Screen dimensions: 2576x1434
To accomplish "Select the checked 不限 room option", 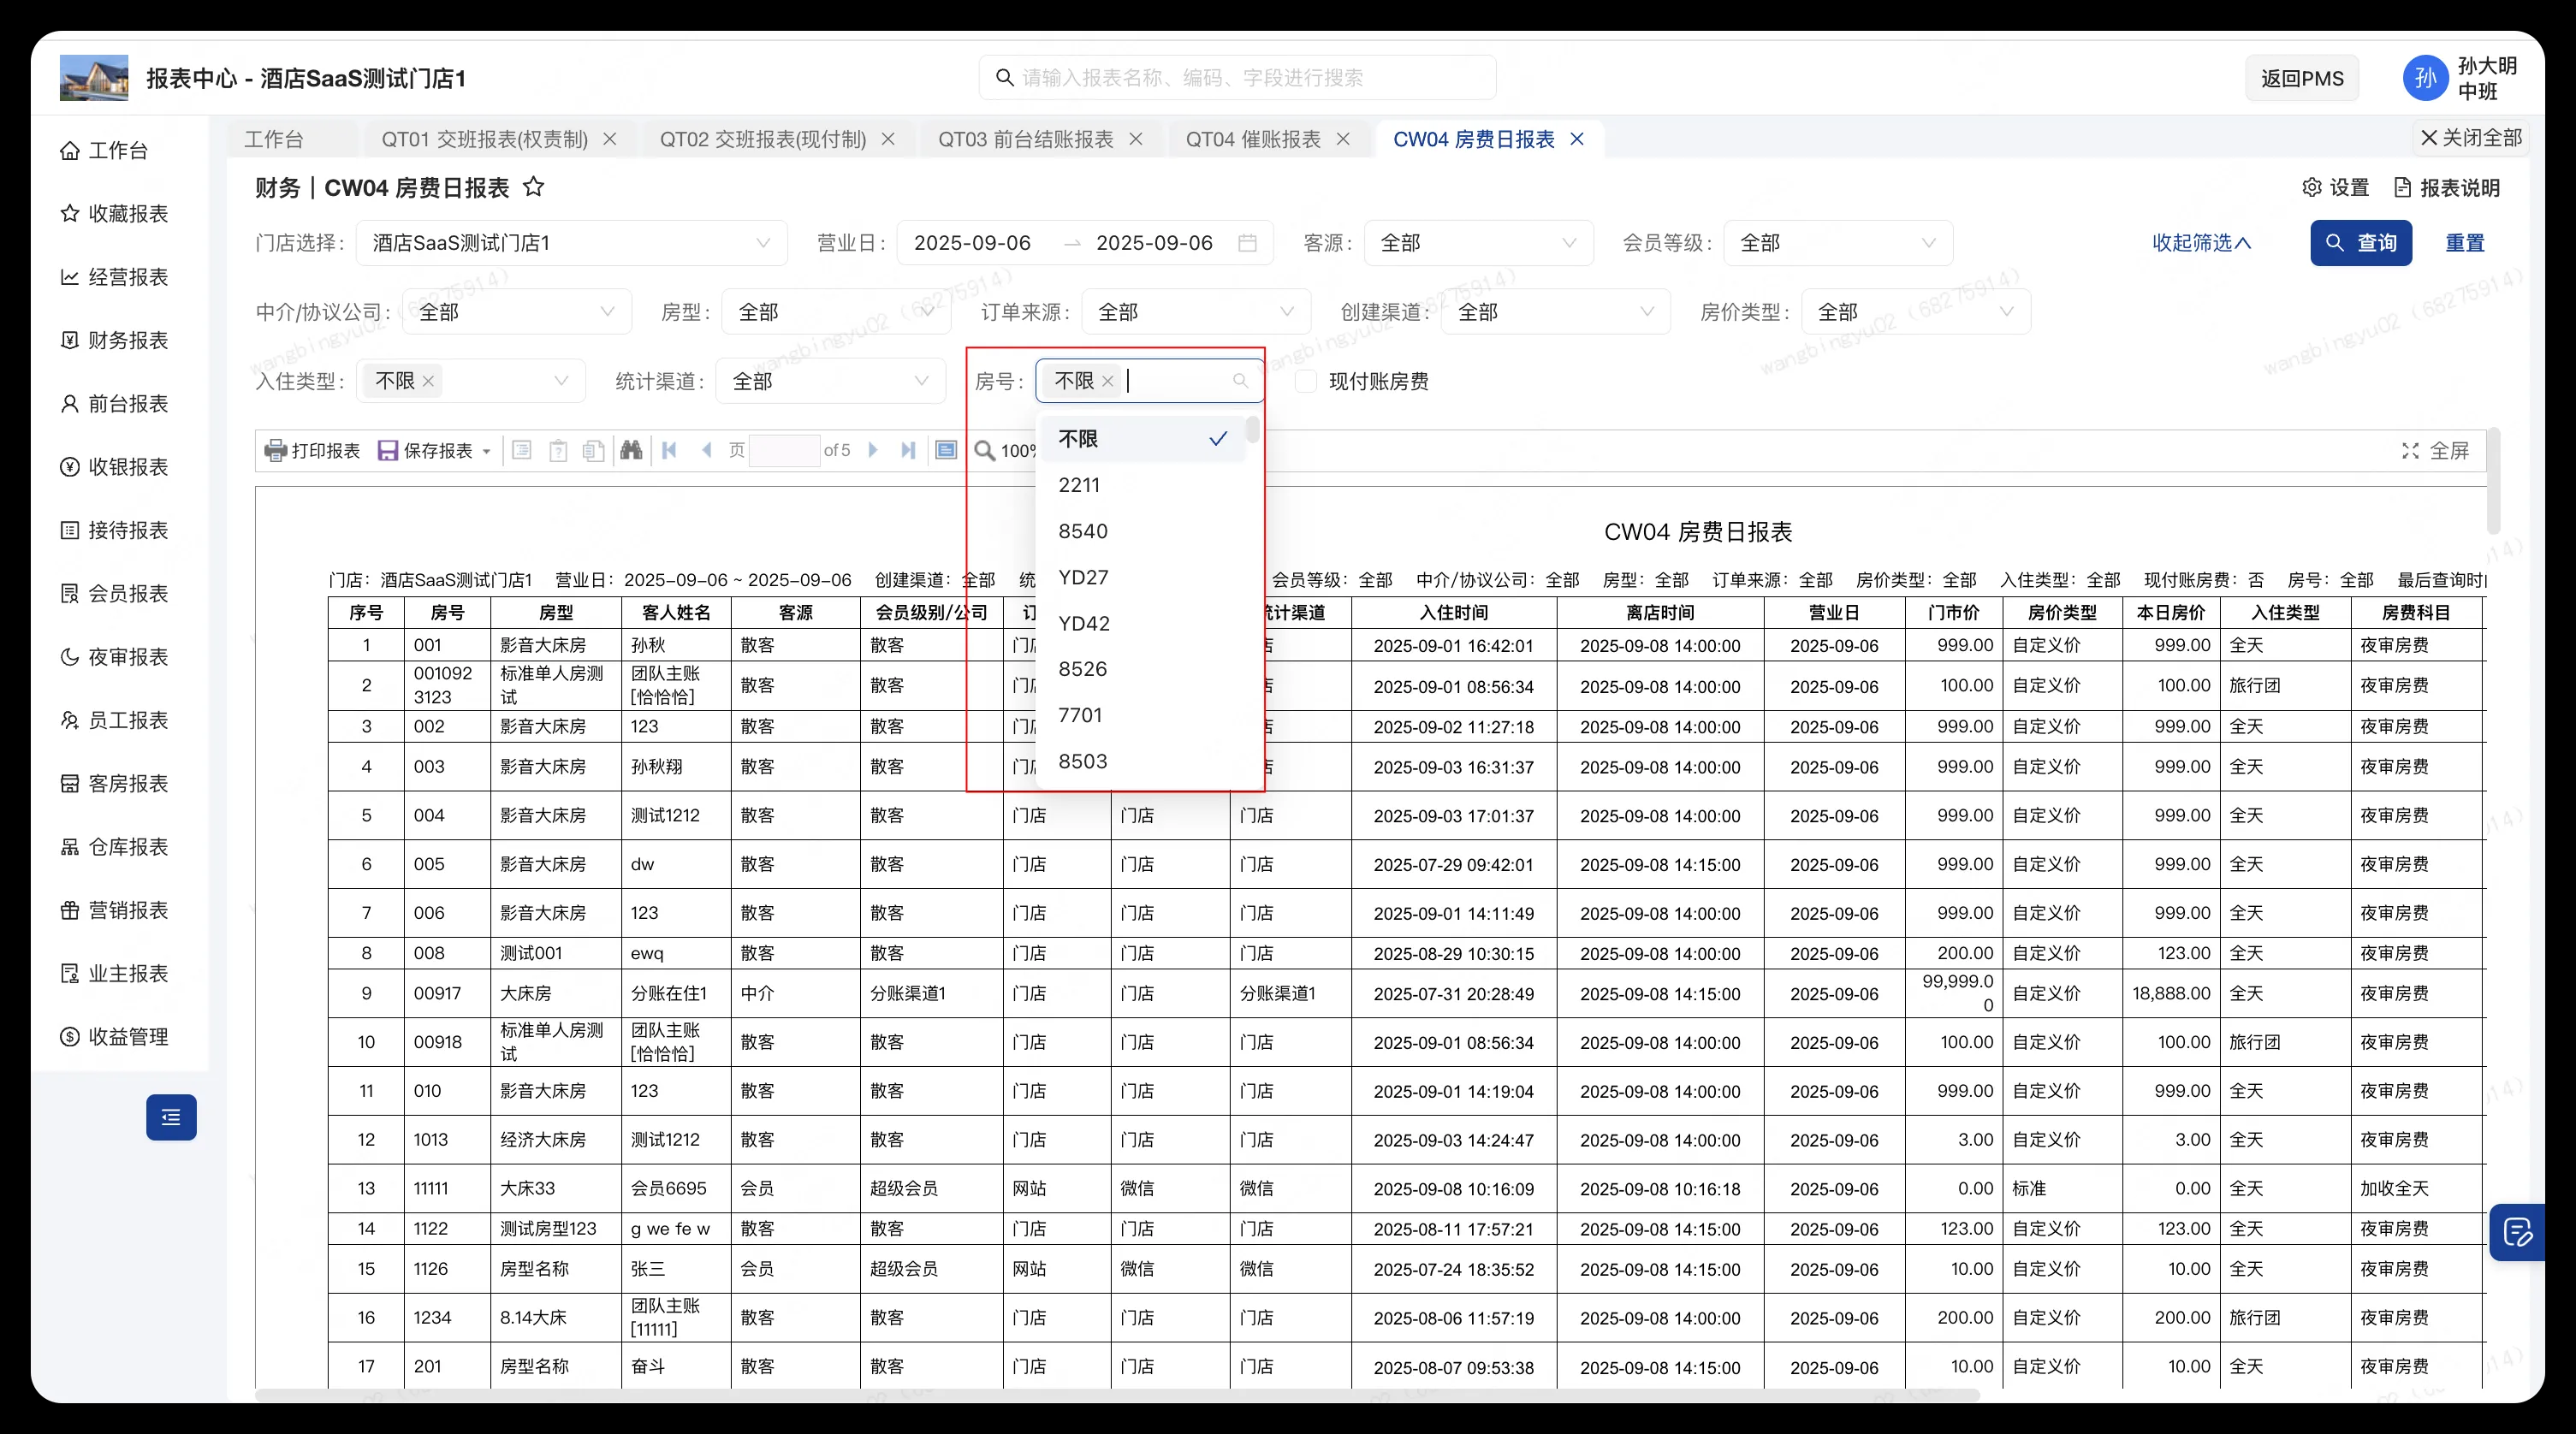I will [x=1143, y=439].
